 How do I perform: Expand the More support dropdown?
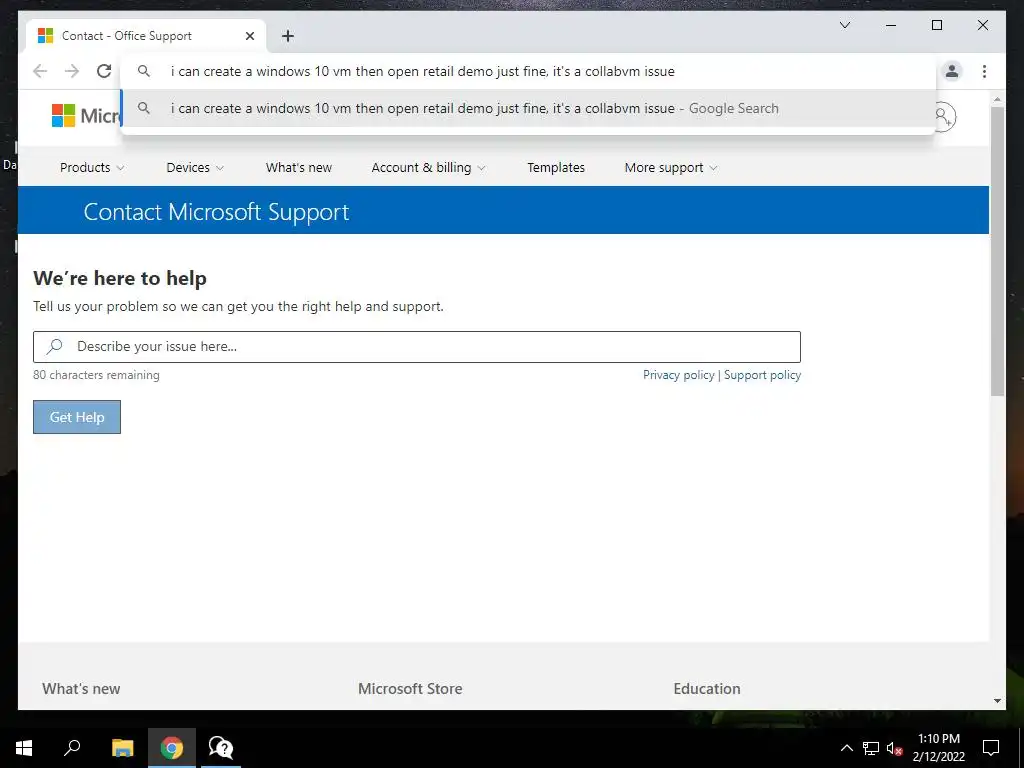[671, 168]
